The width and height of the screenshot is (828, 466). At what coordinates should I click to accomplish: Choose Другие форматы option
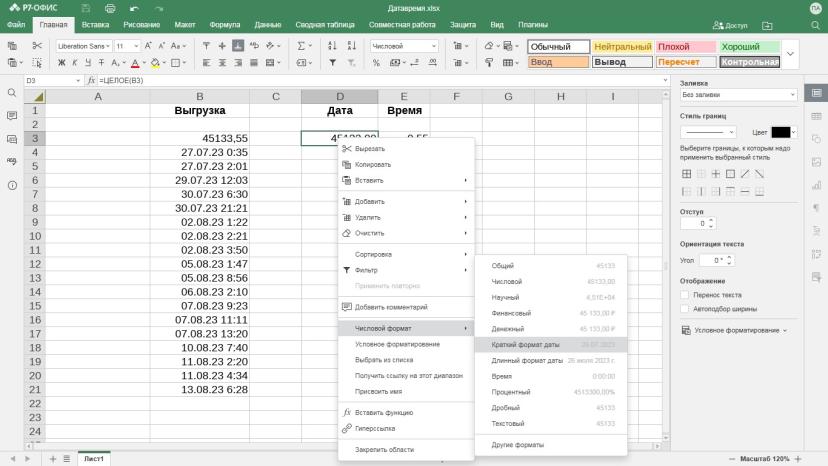tap(551, 445)
